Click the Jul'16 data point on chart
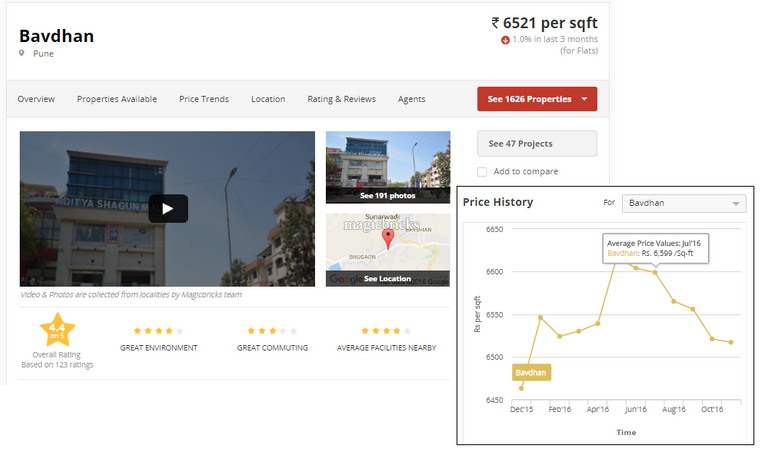The width and height of the screenshot is (763, 450). (x=655, y=272)
